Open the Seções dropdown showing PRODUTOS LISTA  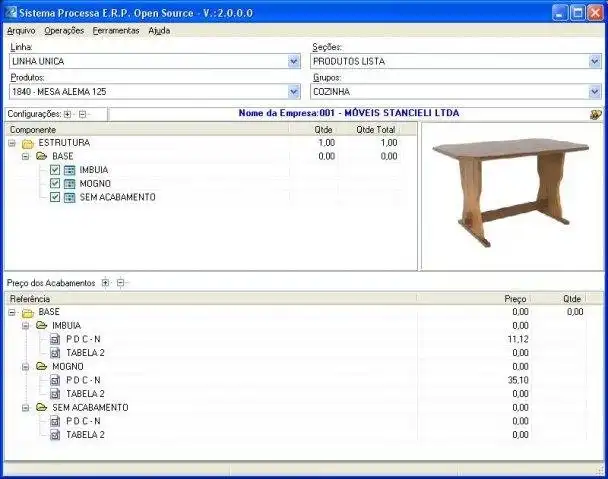pyautogui.click(x=595, y=61)
